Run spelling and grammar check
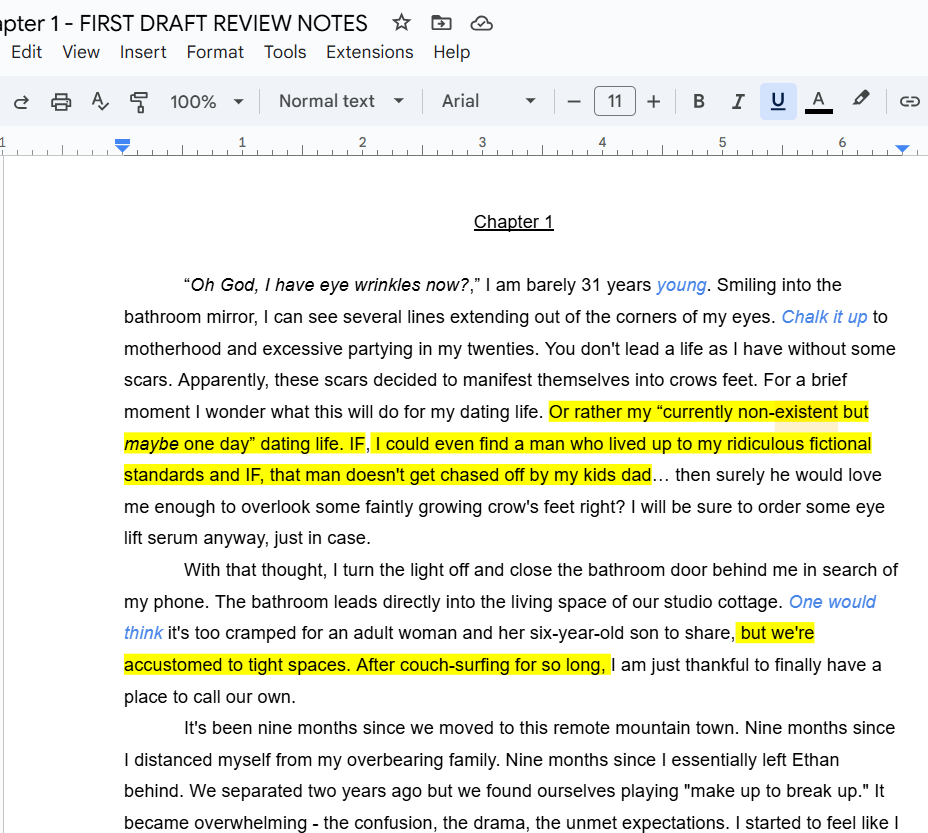The image size is (928, 833). point(100,101)
